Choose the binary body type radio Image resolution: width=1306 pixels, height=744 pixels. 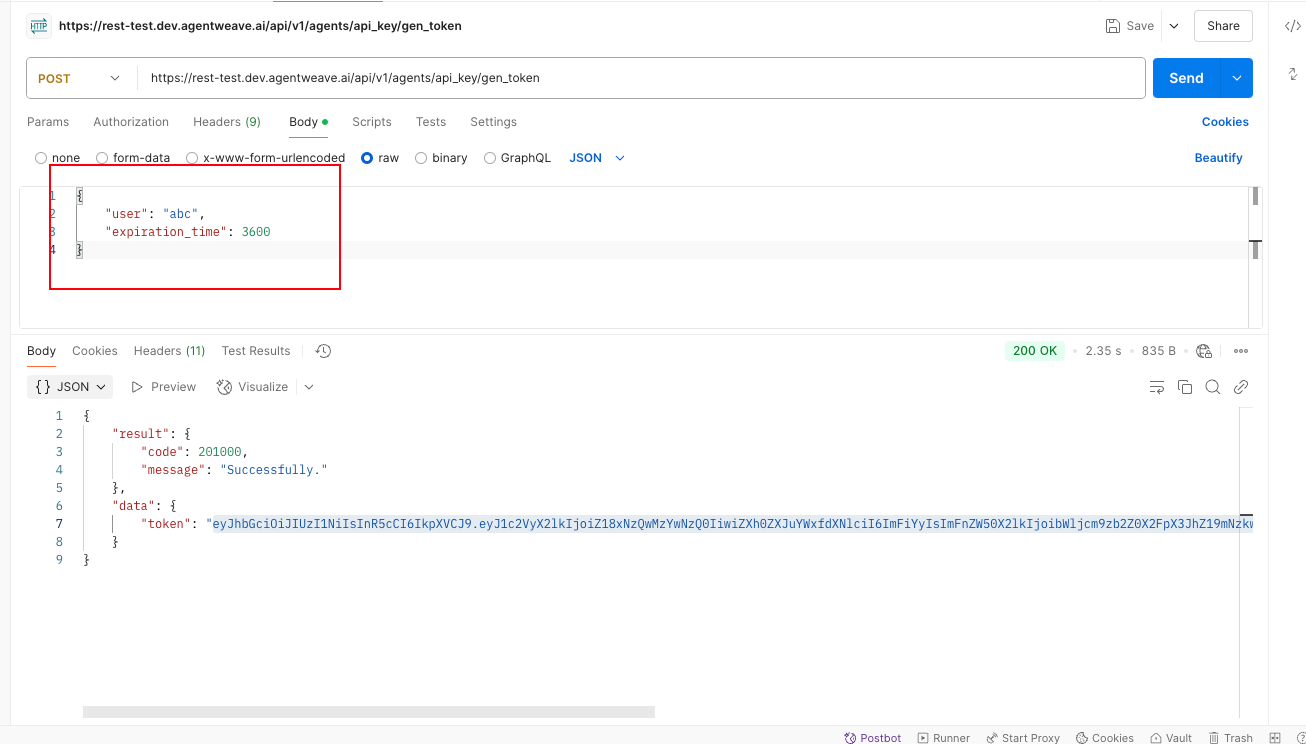[421, 158]
